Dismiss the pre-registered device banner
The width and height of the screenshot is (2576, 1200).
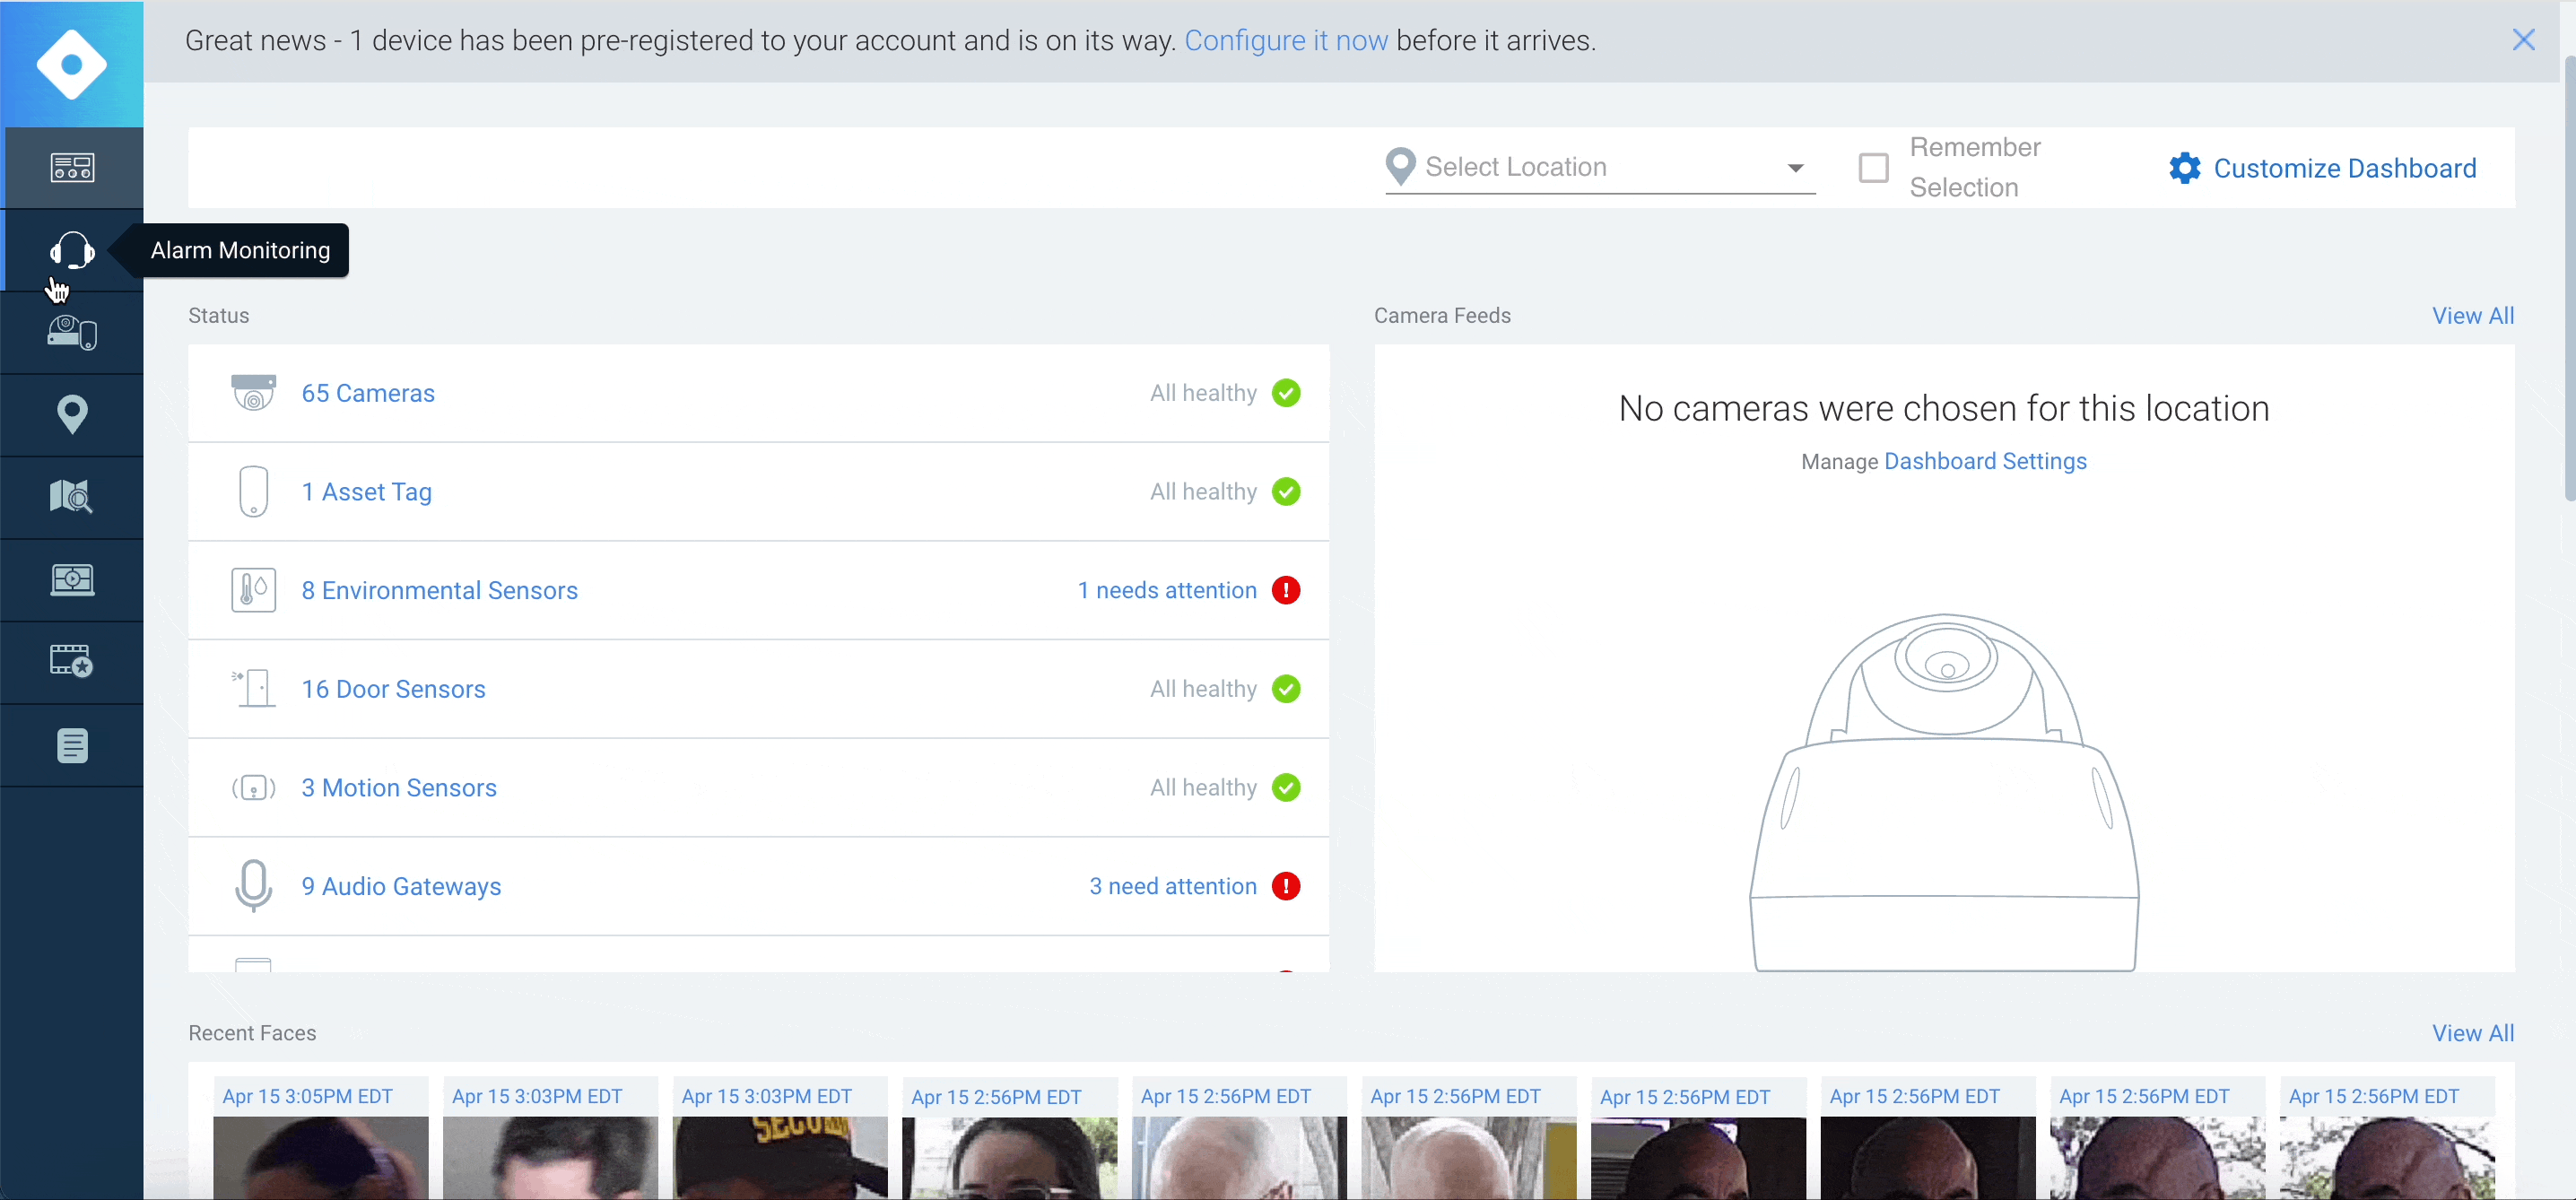pyautogui.click(x=2523, y=40)
